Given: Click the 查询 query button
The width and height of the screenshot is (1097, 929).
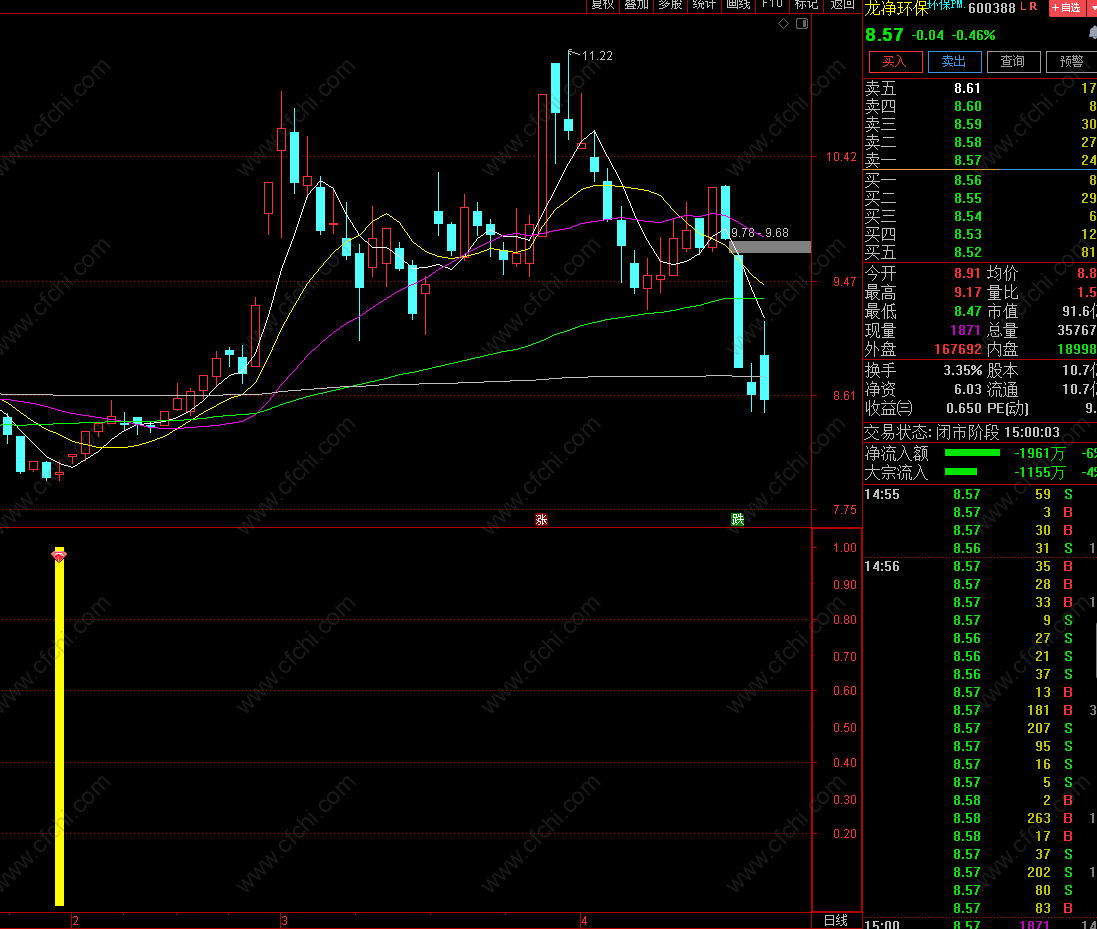Looking at the screenshot, I should point(1013,62).
